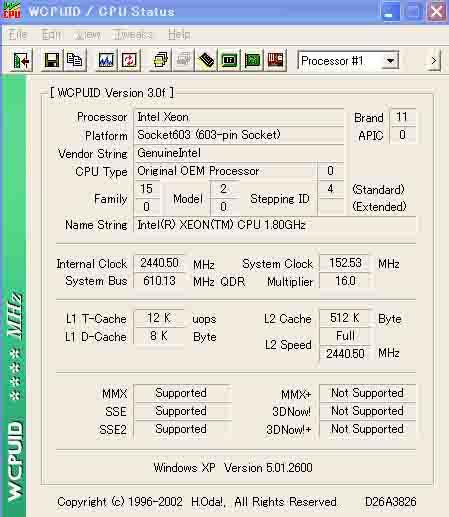Click the Internal Clock value 2440.50
The height and width of the screenshot is (517, 449).
[159, 263]
